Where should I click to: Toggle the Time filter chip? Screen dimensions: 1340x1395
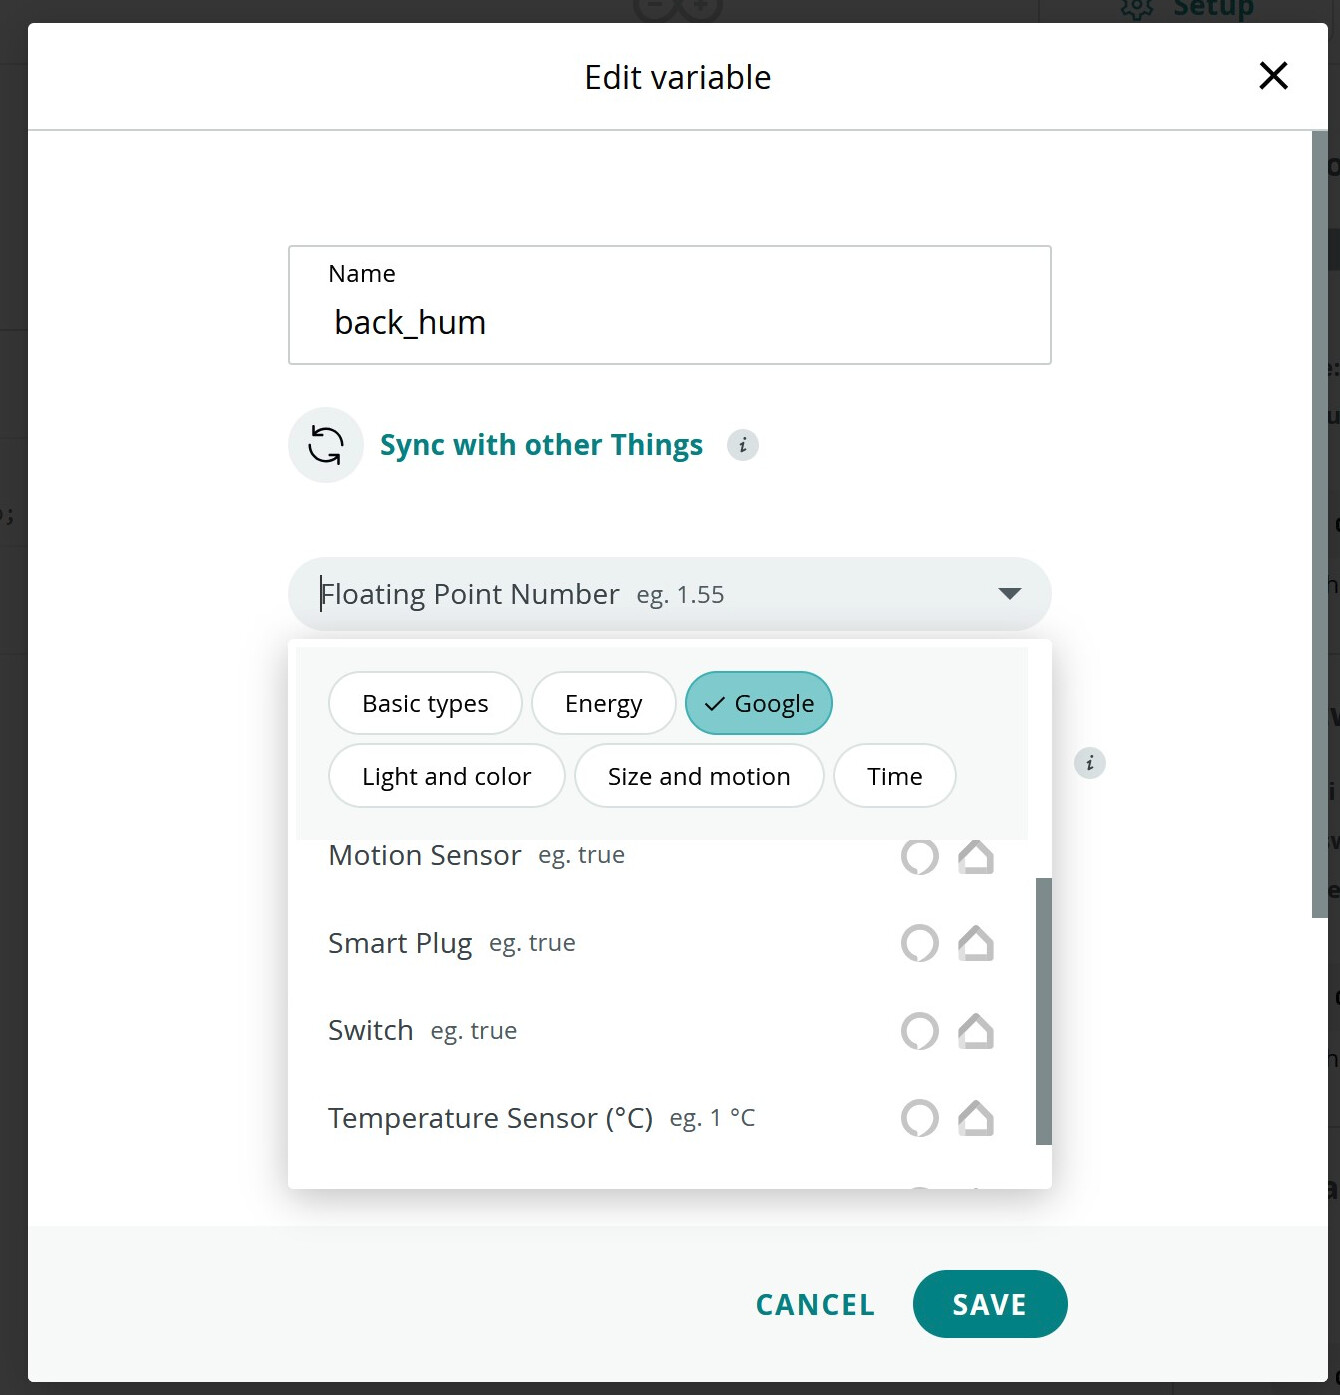894,776
